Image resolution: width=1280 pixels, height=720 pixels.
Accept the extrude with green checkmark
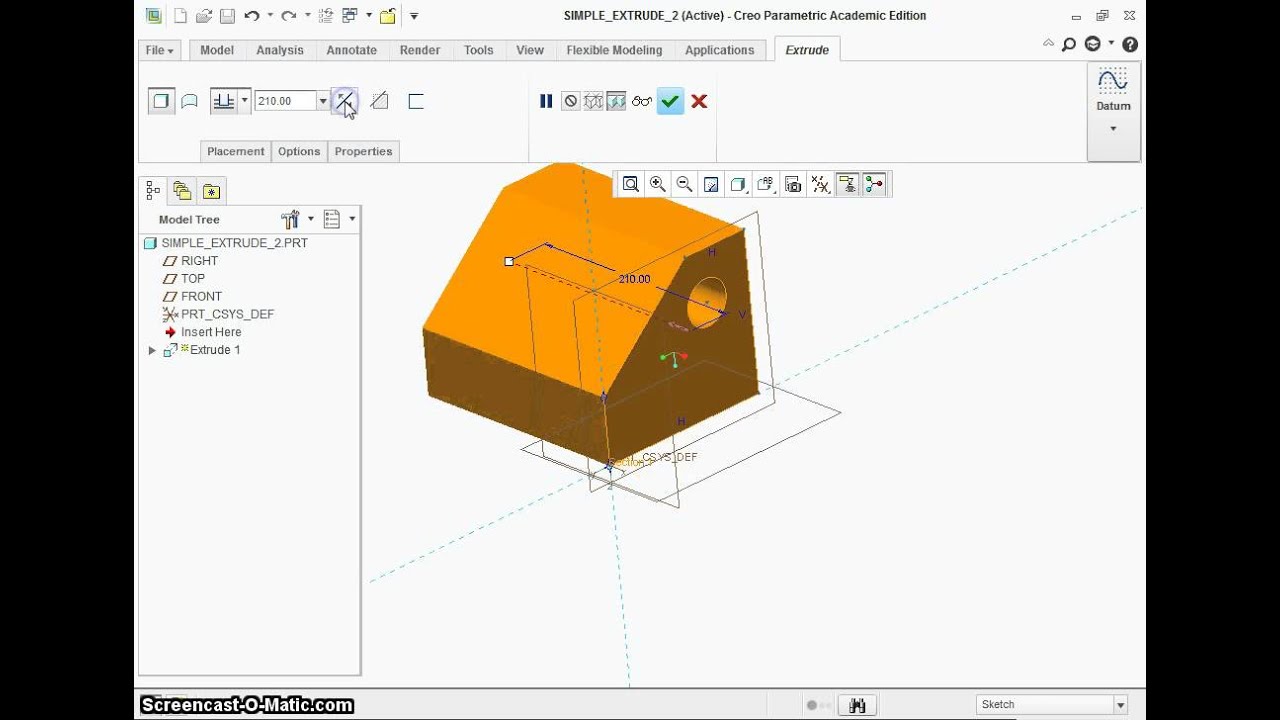point(670,101)
